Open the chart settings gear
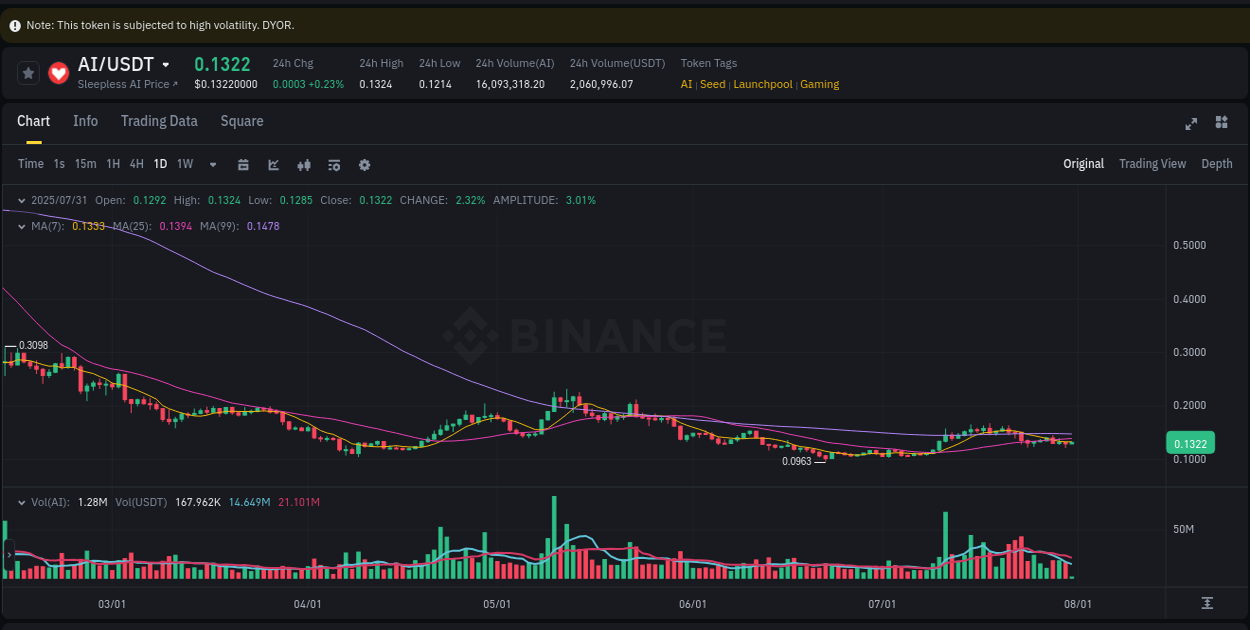Image resolution: width=1250 pixels, height=630 pixels. point(364,164)
